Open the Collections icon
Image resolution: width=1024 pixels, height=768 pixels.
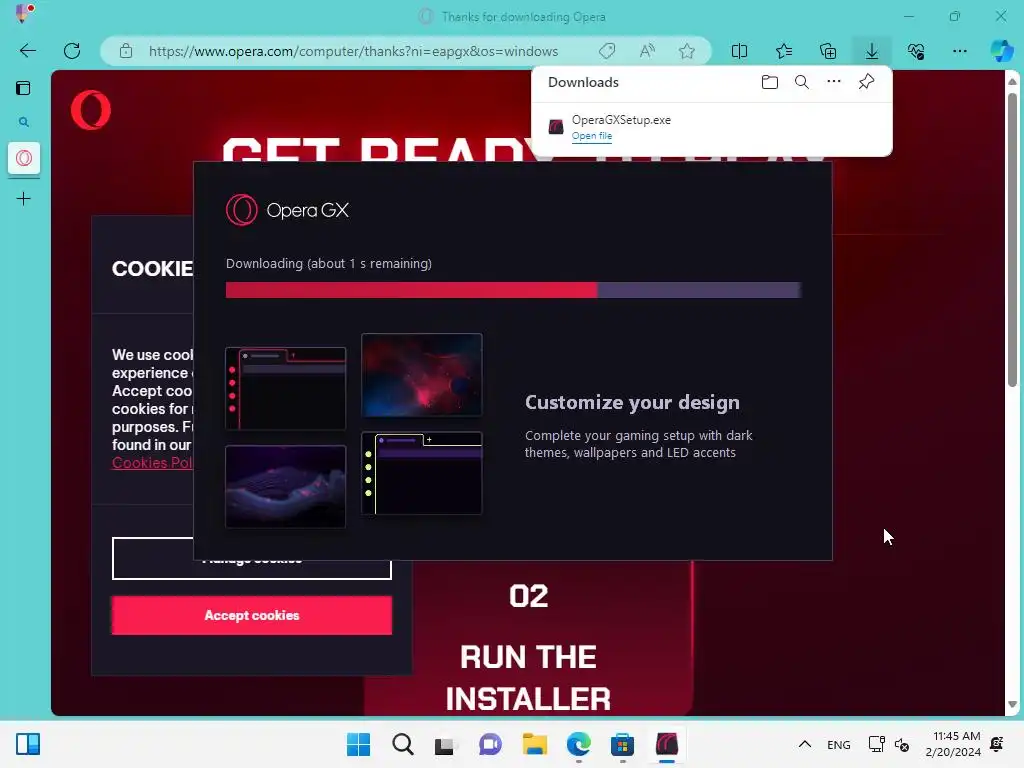pos(828,51)
